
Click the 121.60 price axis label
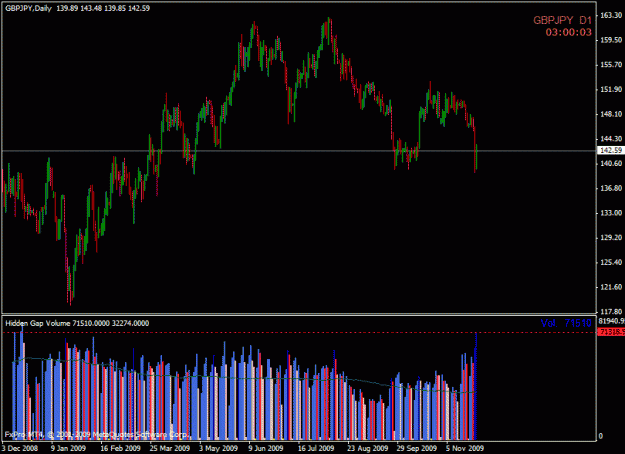[611, 287]
